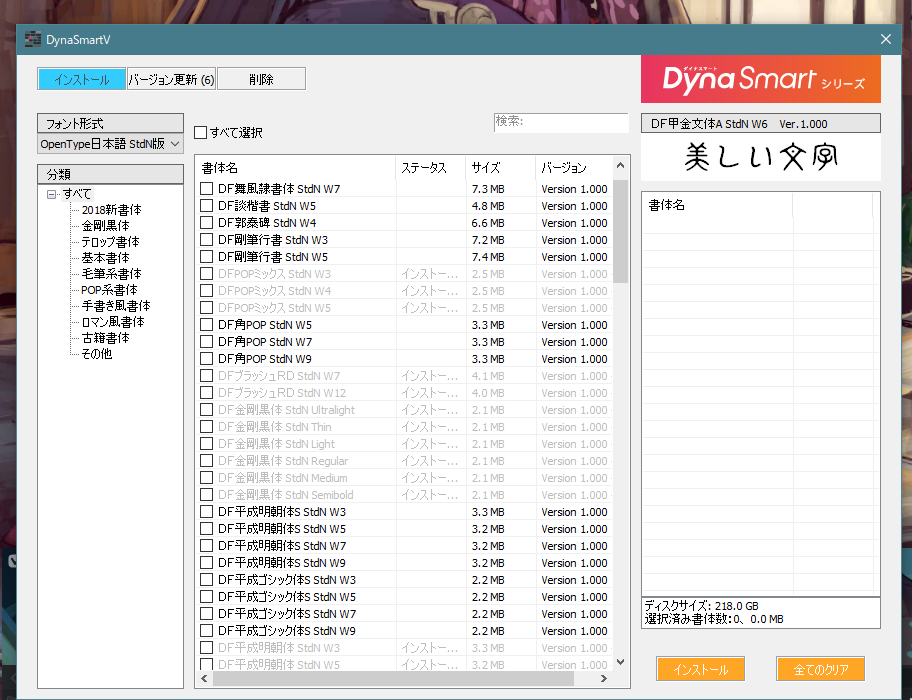Click the orange インストール button

coord(700,669)
